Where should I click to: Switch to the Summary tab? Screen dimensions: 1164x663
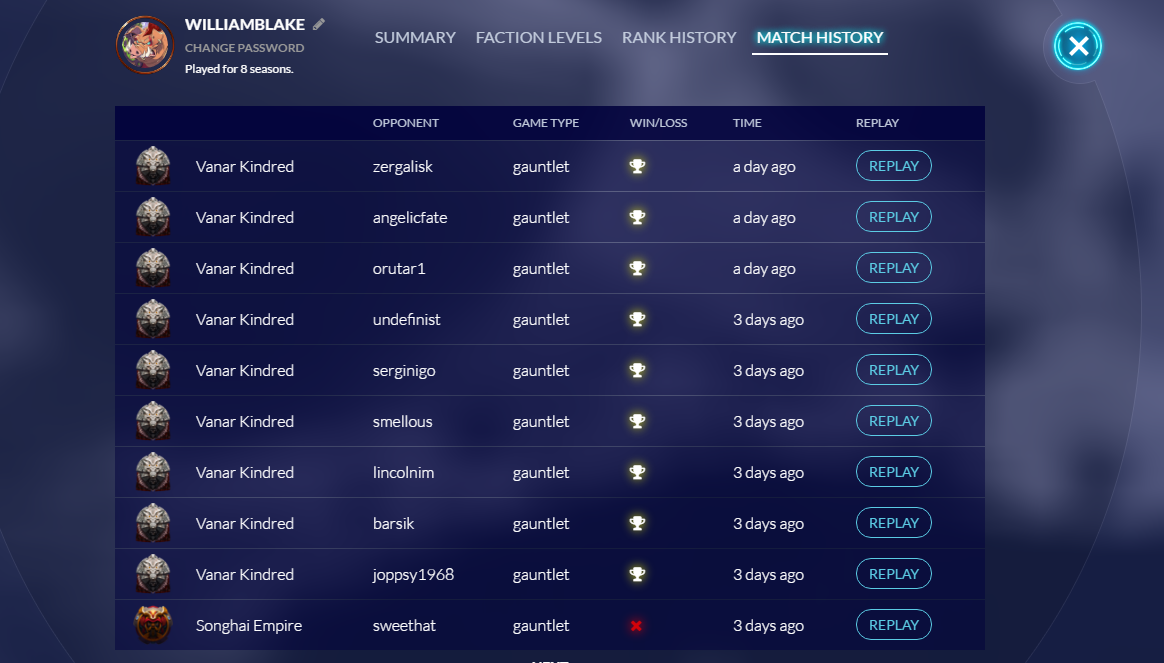click(415, 37)
